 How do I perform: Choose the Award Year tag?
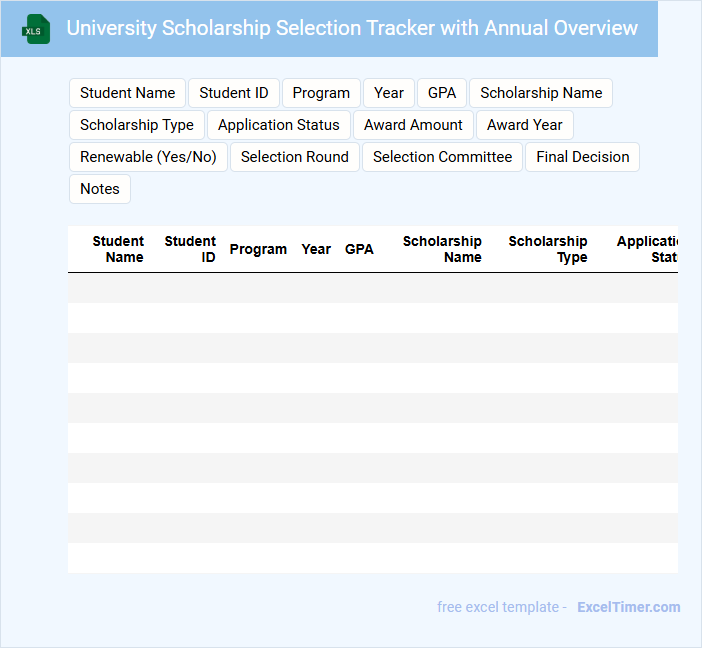pyautogui.click(x=525, y=125)
